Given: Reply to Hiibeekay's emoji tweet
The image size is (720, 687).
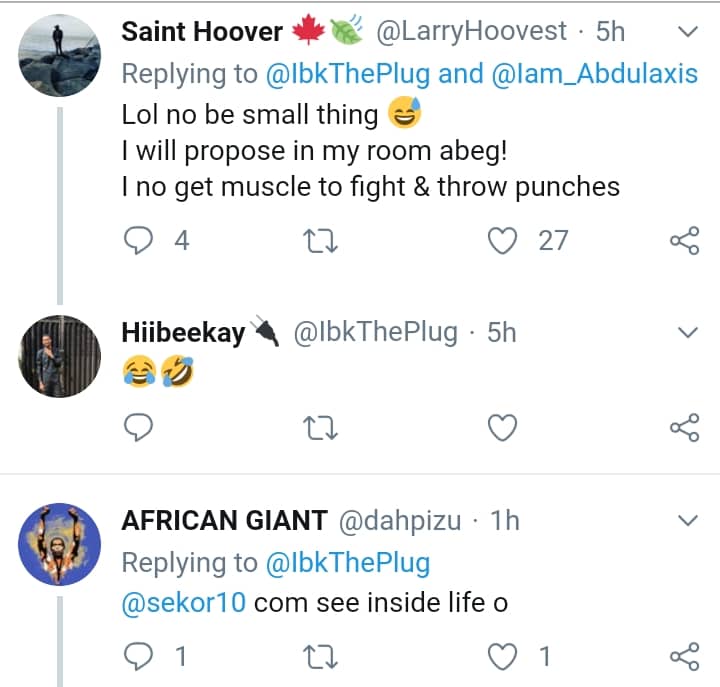Looking at the screenshot, I should click(x=138, y=428).
